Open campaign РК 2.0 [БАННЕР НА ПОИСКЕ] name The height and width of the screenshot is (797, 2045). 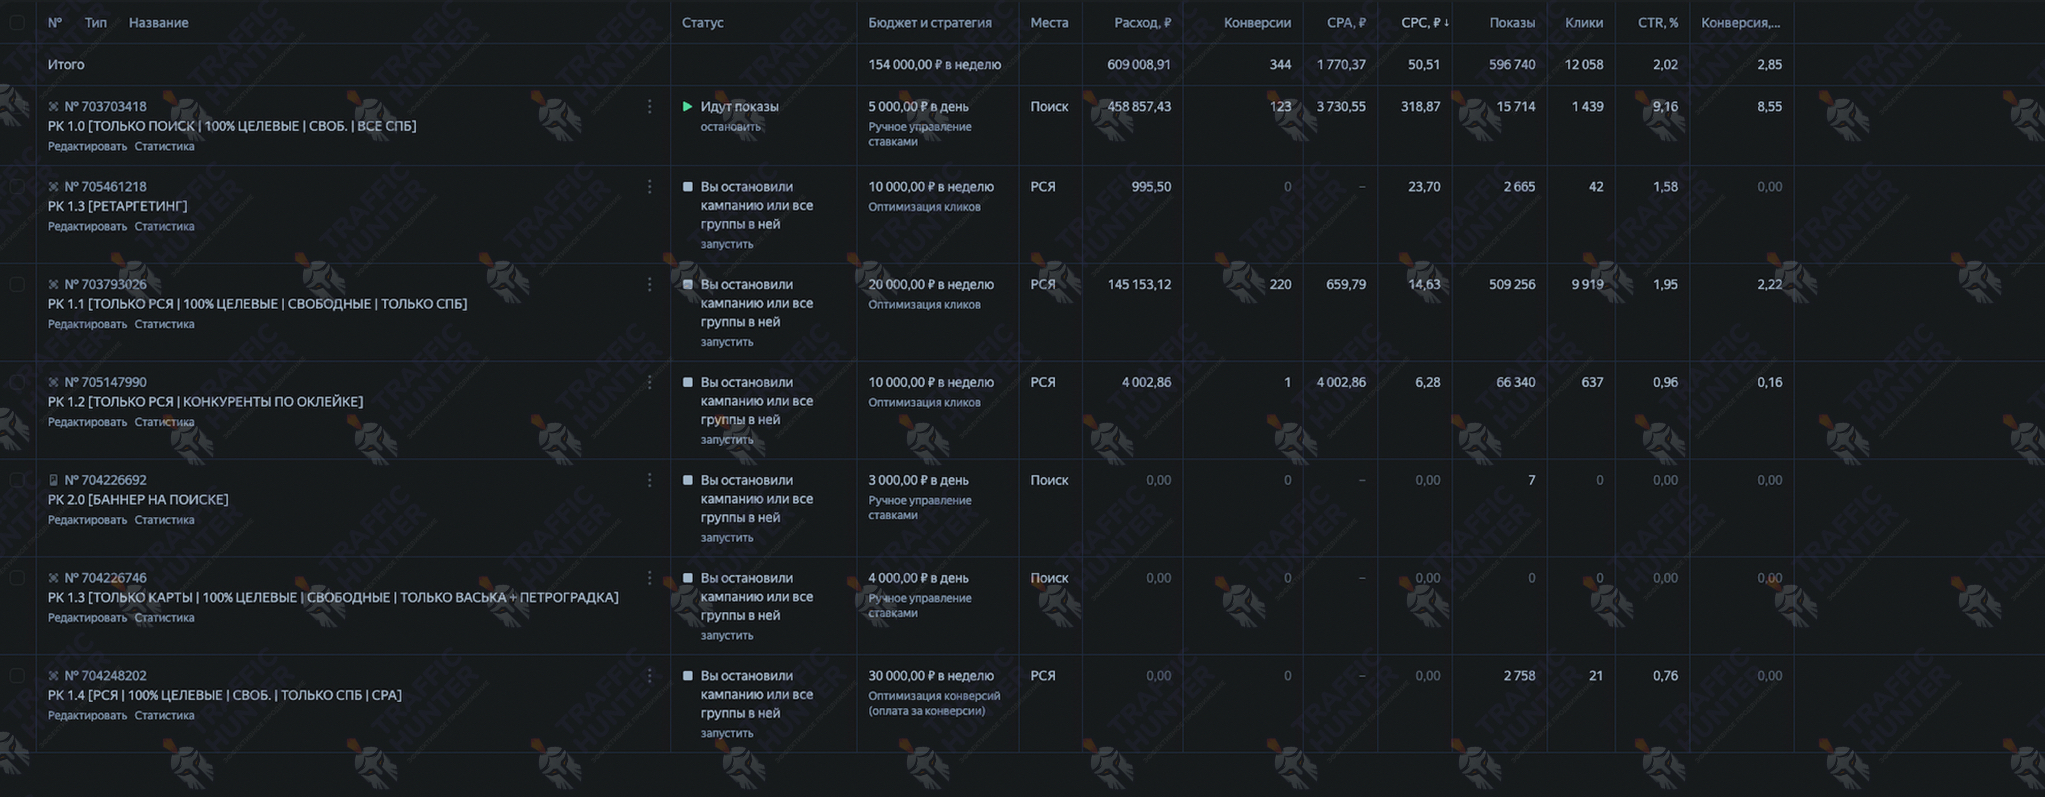[x=138, y=499]
